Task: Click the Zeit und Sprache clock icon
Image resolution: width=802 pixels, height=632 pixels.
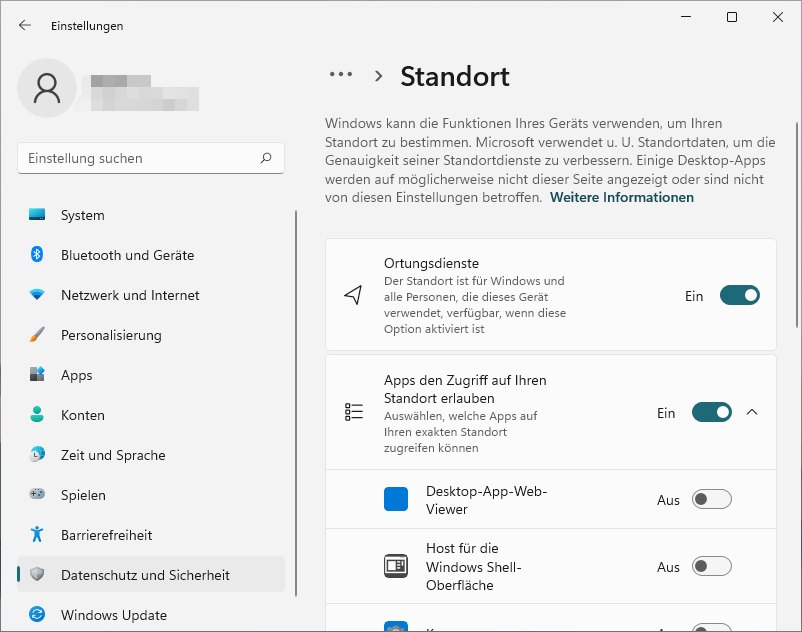Action: click(37, 454)
